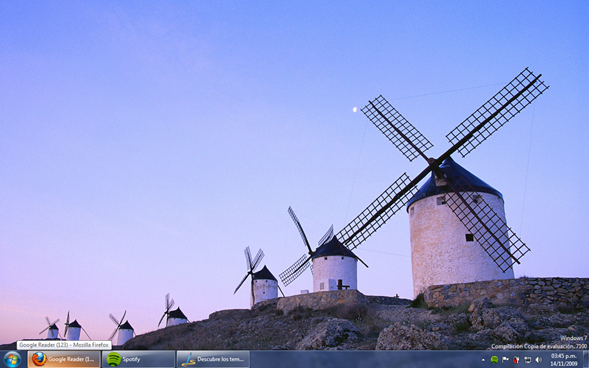Open the Action Center flag icon
The image size is (589, 368).
coord(505,360)
